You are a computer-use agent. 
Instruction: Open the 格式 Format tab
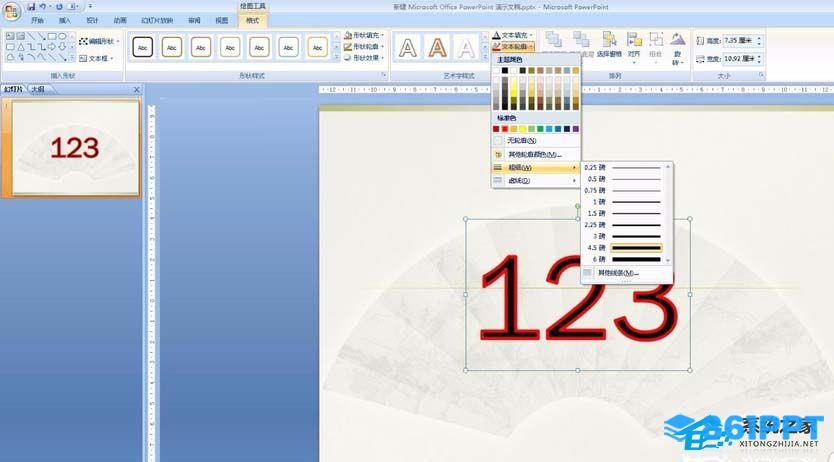click(x=252, y=20)
